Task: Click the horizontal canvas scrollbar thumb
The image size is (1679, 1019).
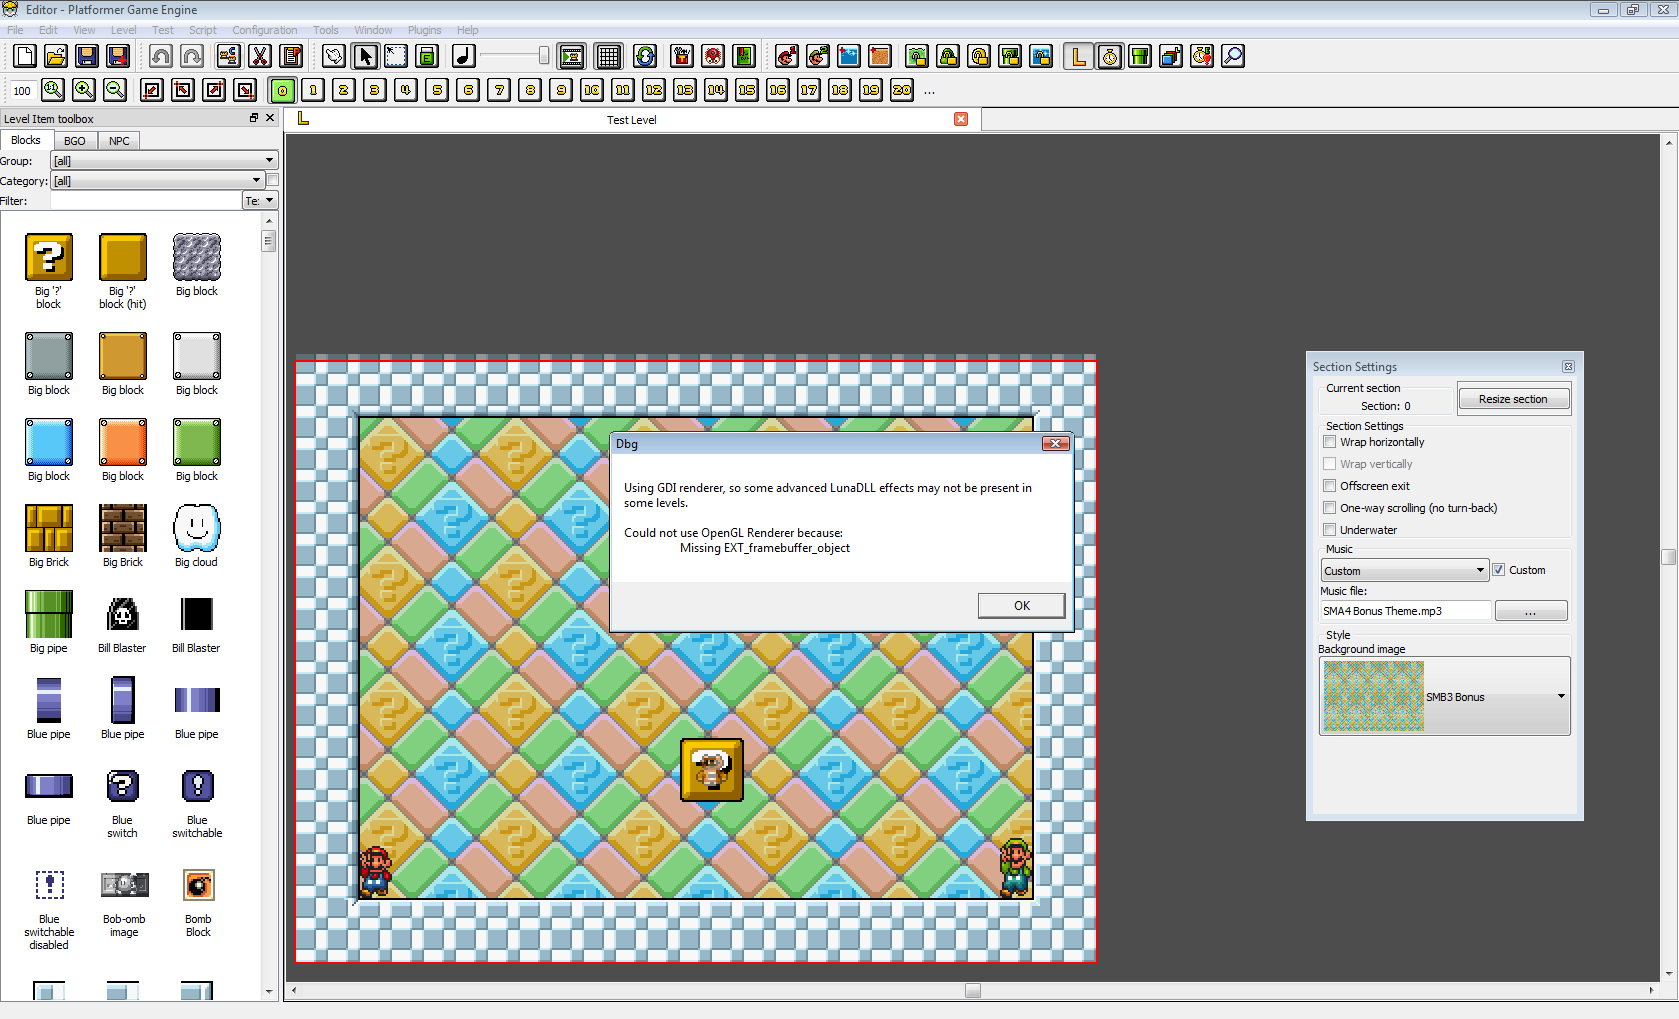Action: 973,990
